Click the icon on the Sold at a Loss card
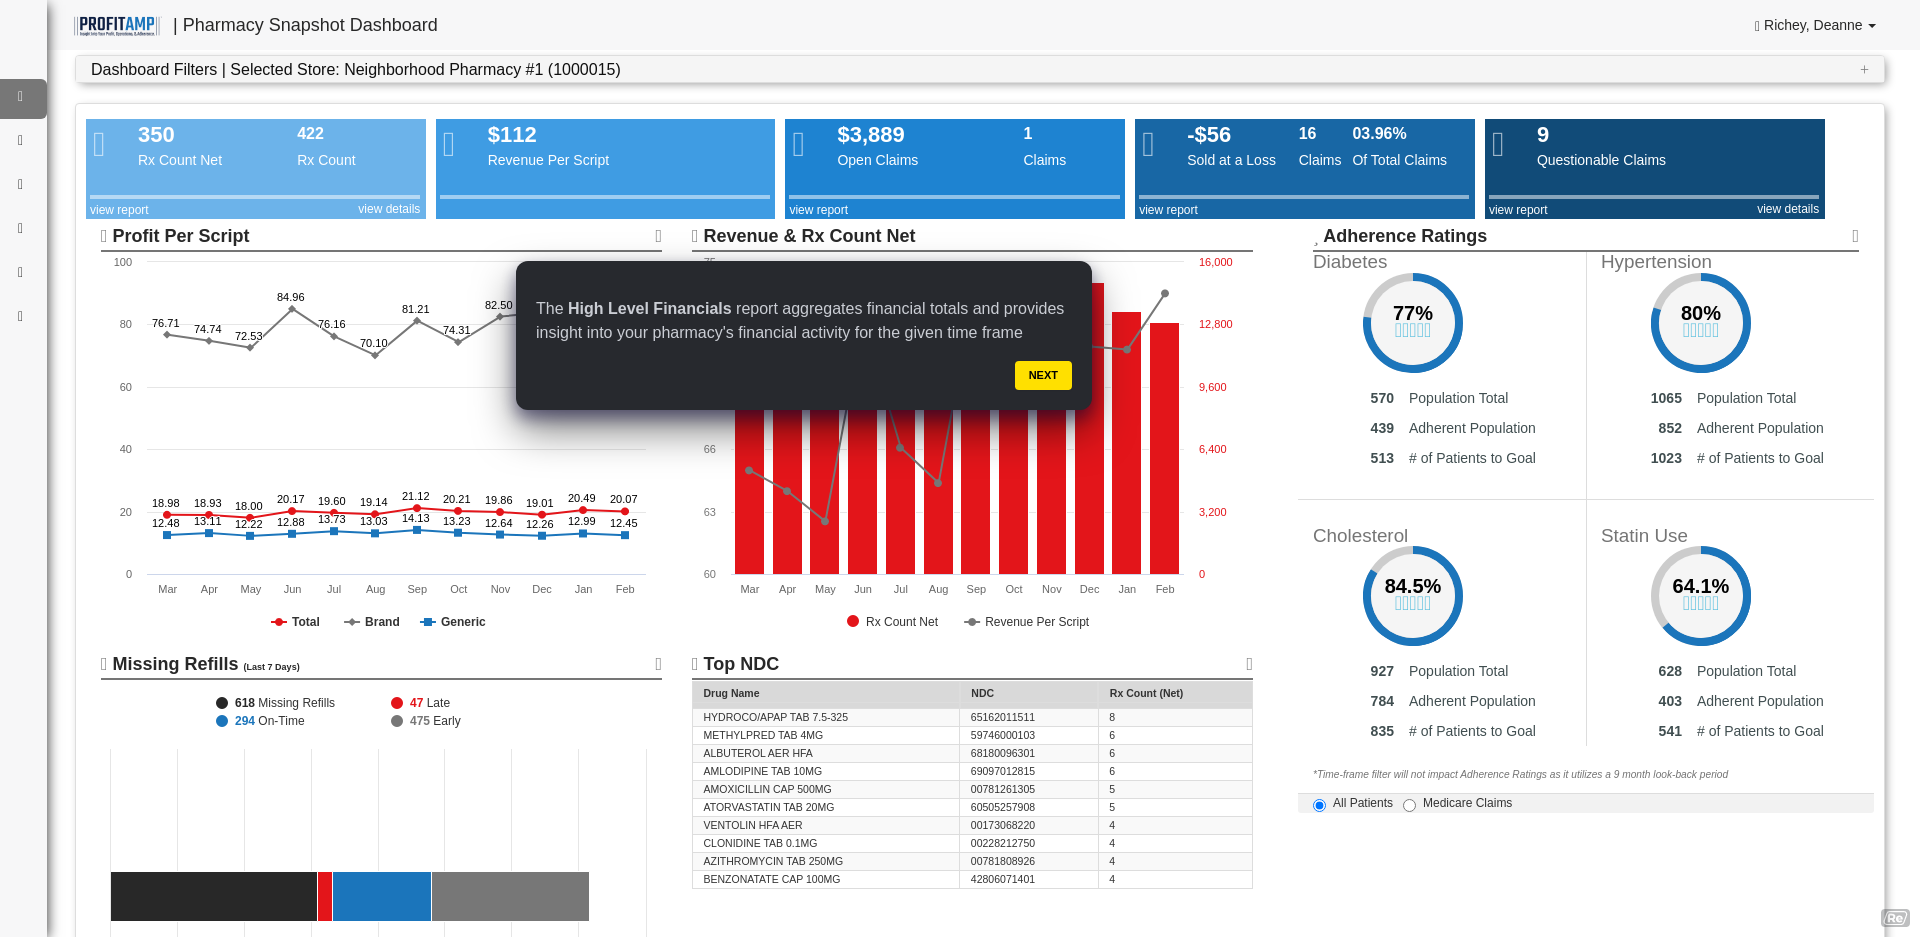Screen dimensions: 1920x937 coord(1148,145)
